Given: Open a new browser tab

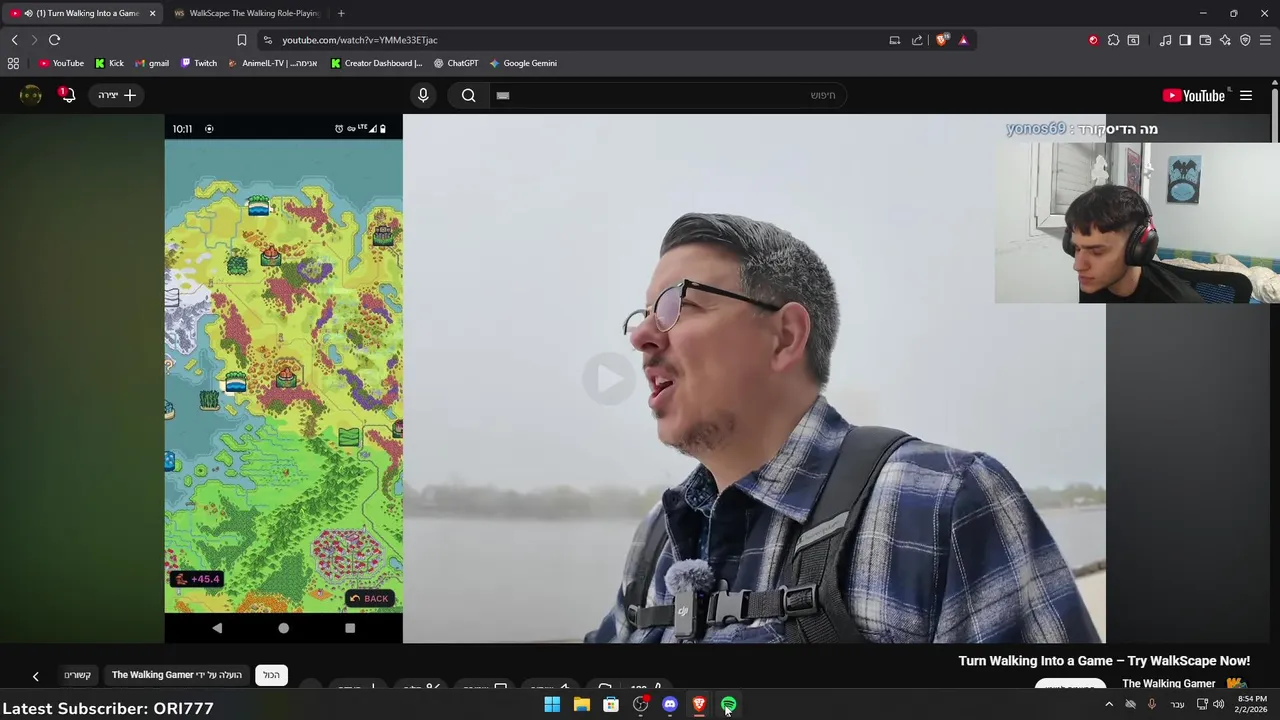Looking at the screenshot, I should (341, 13).
